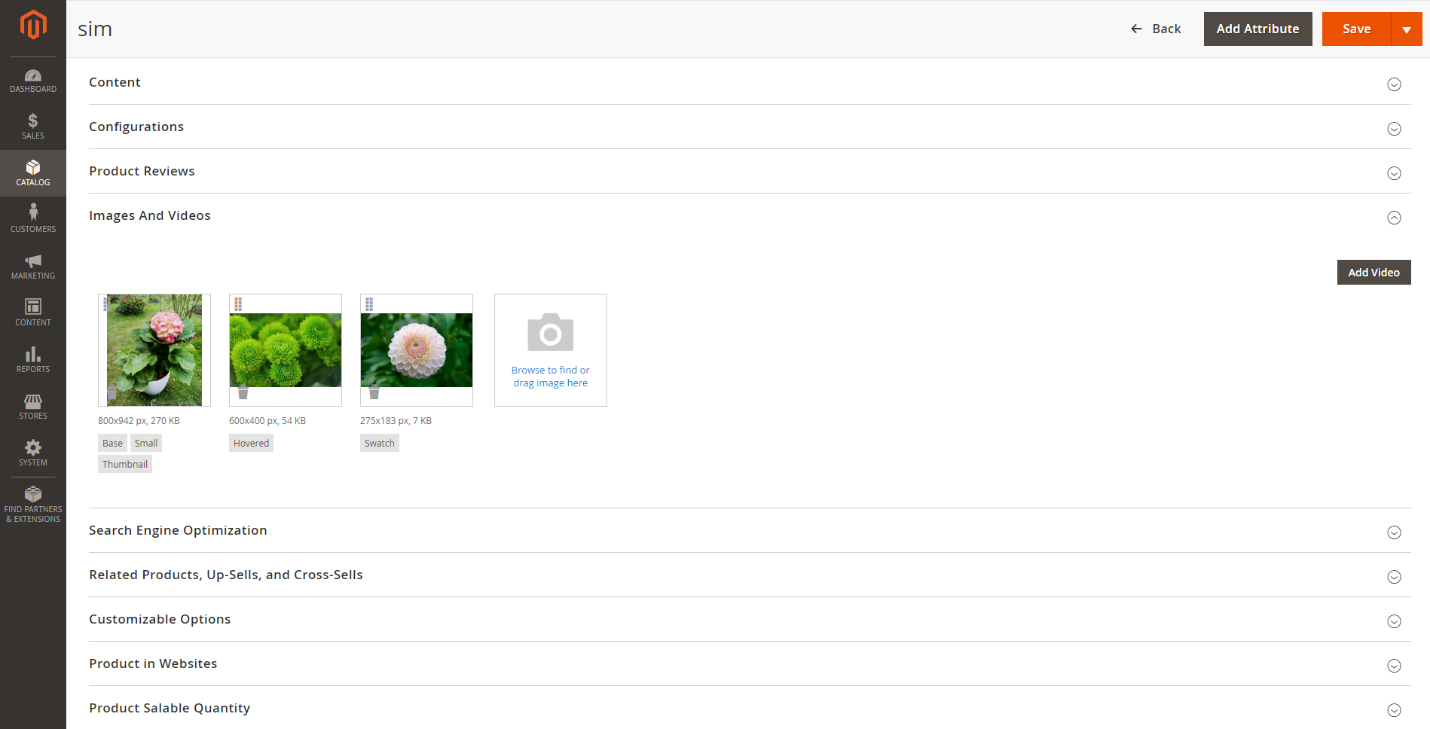This screenshot has height=729, width=1430.
Task: Click the 'Base' role label
Action: [x=112, y=443]
